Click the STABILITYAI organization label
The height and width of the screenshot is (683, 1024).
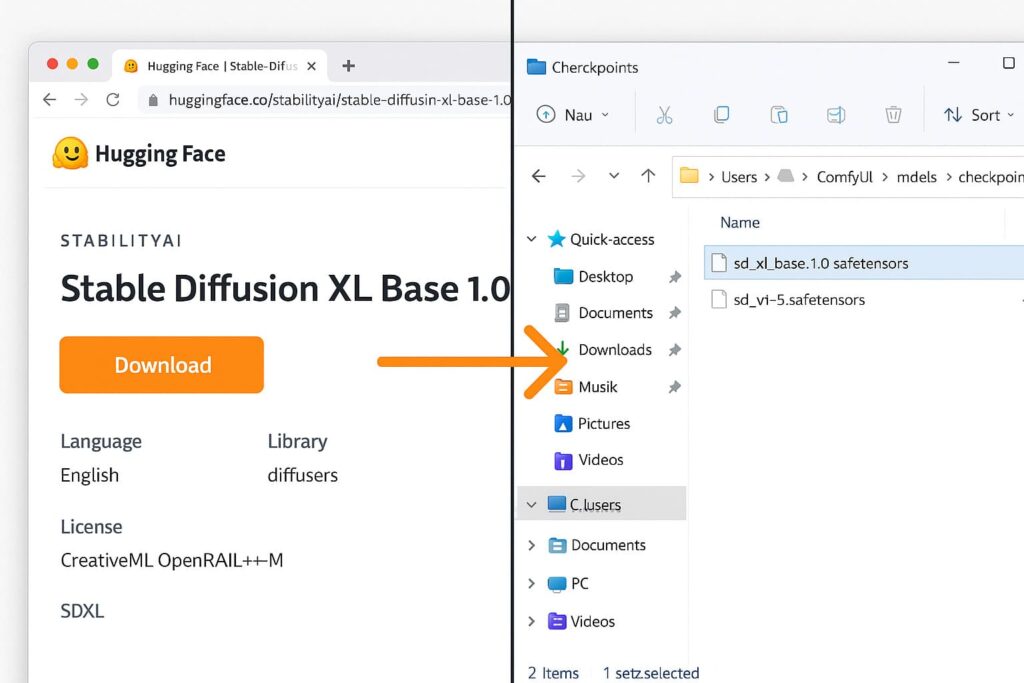pos(121,240)
